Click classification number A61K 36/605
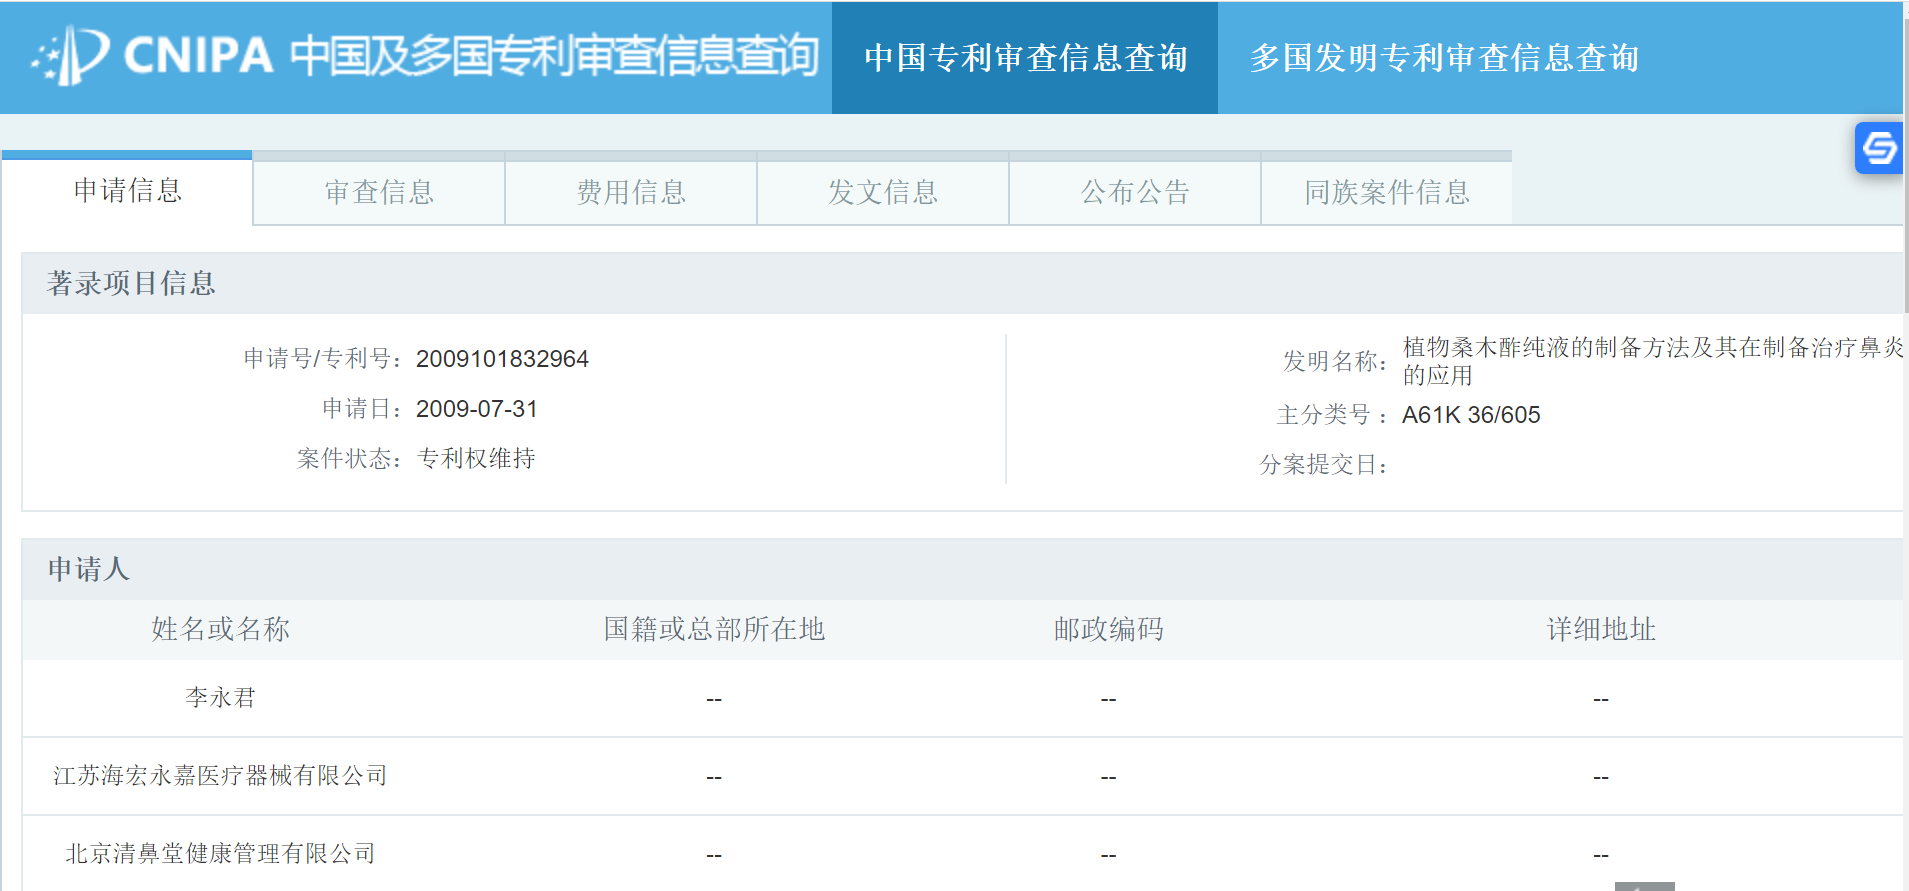 1471,415
